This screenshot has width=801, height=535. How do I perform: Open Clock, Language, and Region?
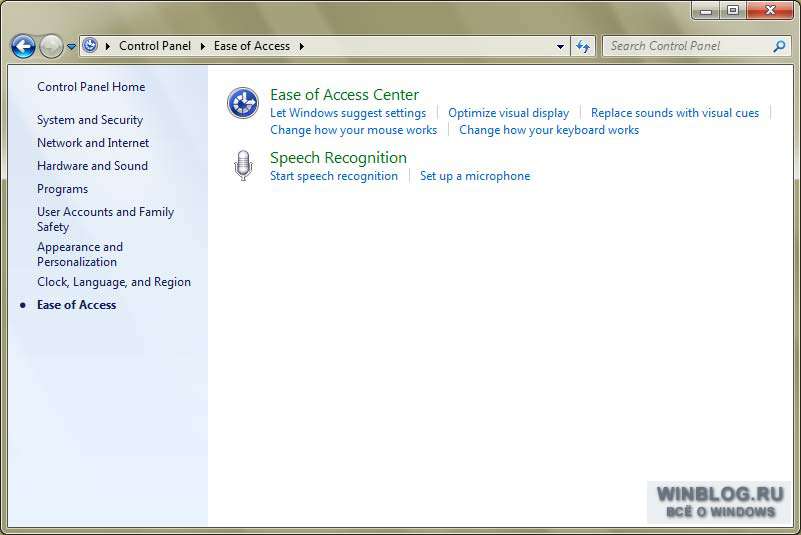pyautogui.click(x=114, y=282)
